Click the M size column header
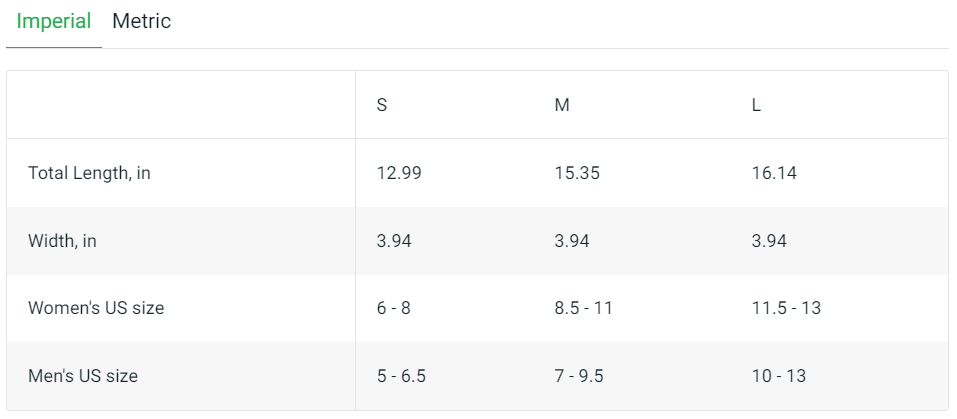The width and height of the screenshot is (957, 419). click(x=562, y=105)
